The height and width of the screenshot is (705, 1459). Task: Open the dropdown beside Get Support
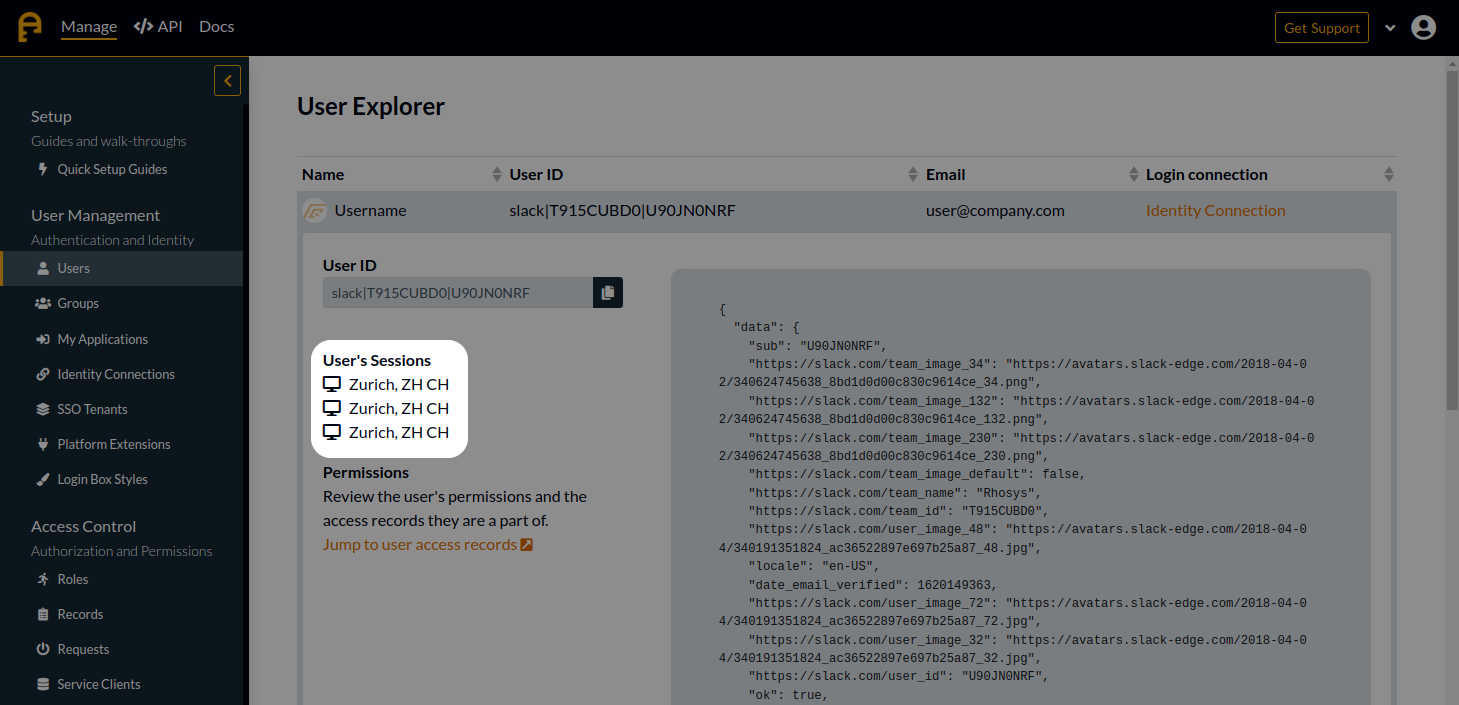1390,28
